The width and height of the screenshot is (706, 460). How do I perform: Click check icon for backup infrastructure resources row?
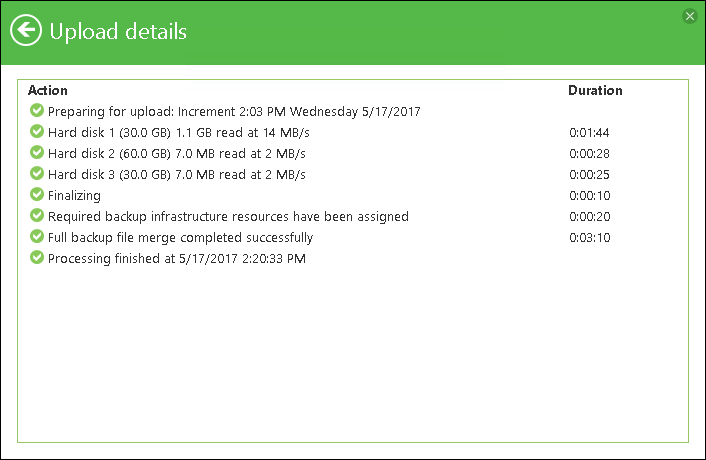pyautogui.click(x=37, y=216)
